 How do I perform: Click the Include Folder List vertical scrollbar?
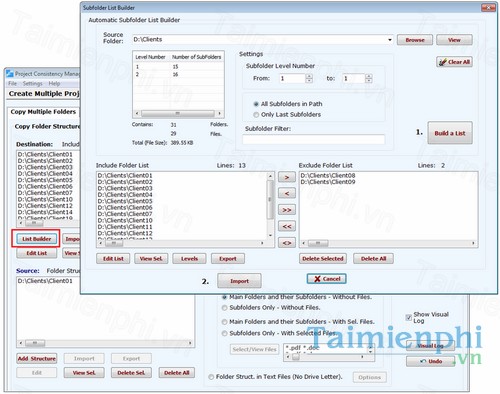(x=270, y=206)
